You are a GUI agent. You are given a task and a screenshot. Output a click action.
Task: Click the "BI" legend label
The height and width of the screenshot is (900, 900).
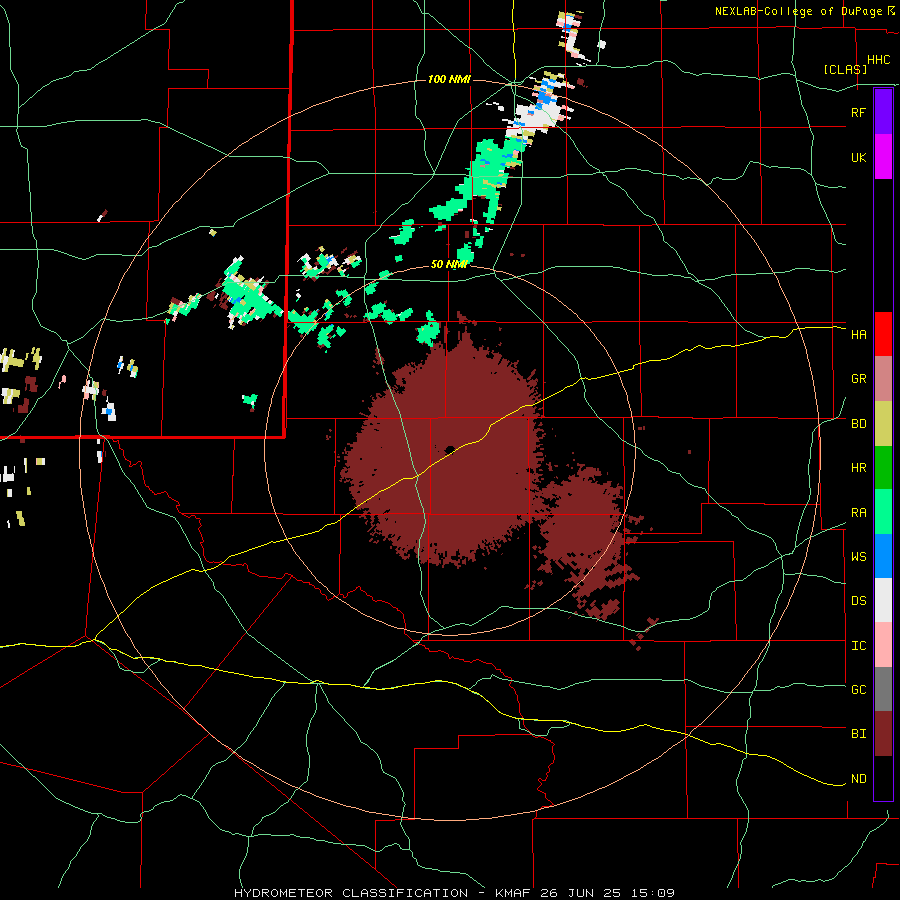pos(858,734)
